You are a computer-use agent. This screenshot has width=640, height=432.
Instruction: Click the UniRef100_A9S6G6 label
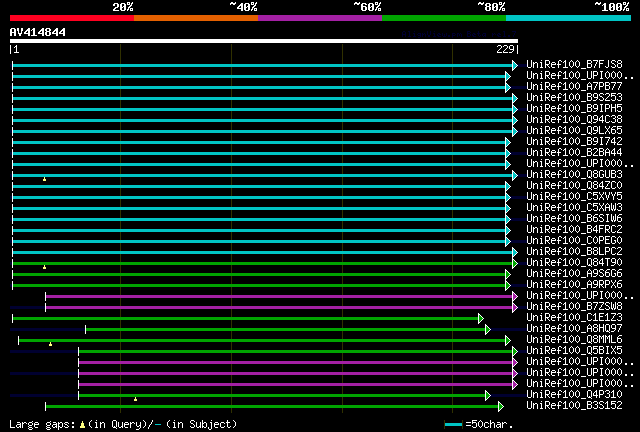[574, 274]
